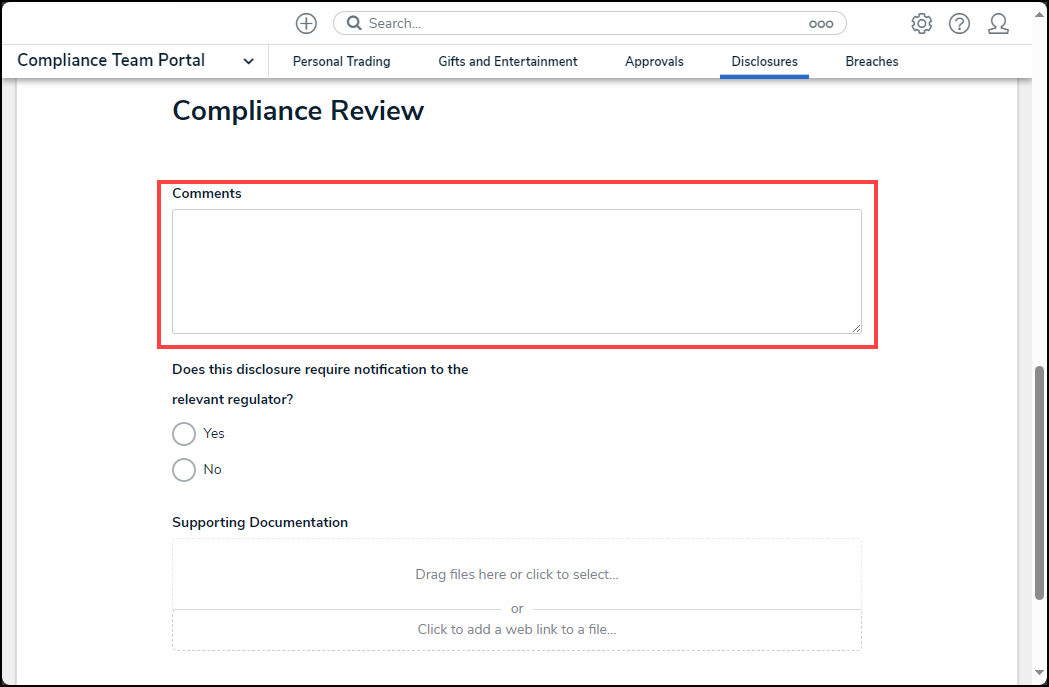Open the search options ellipsis icon
Image resolution: width=1049 pixels, height=687 pixels.
(820, 24)
